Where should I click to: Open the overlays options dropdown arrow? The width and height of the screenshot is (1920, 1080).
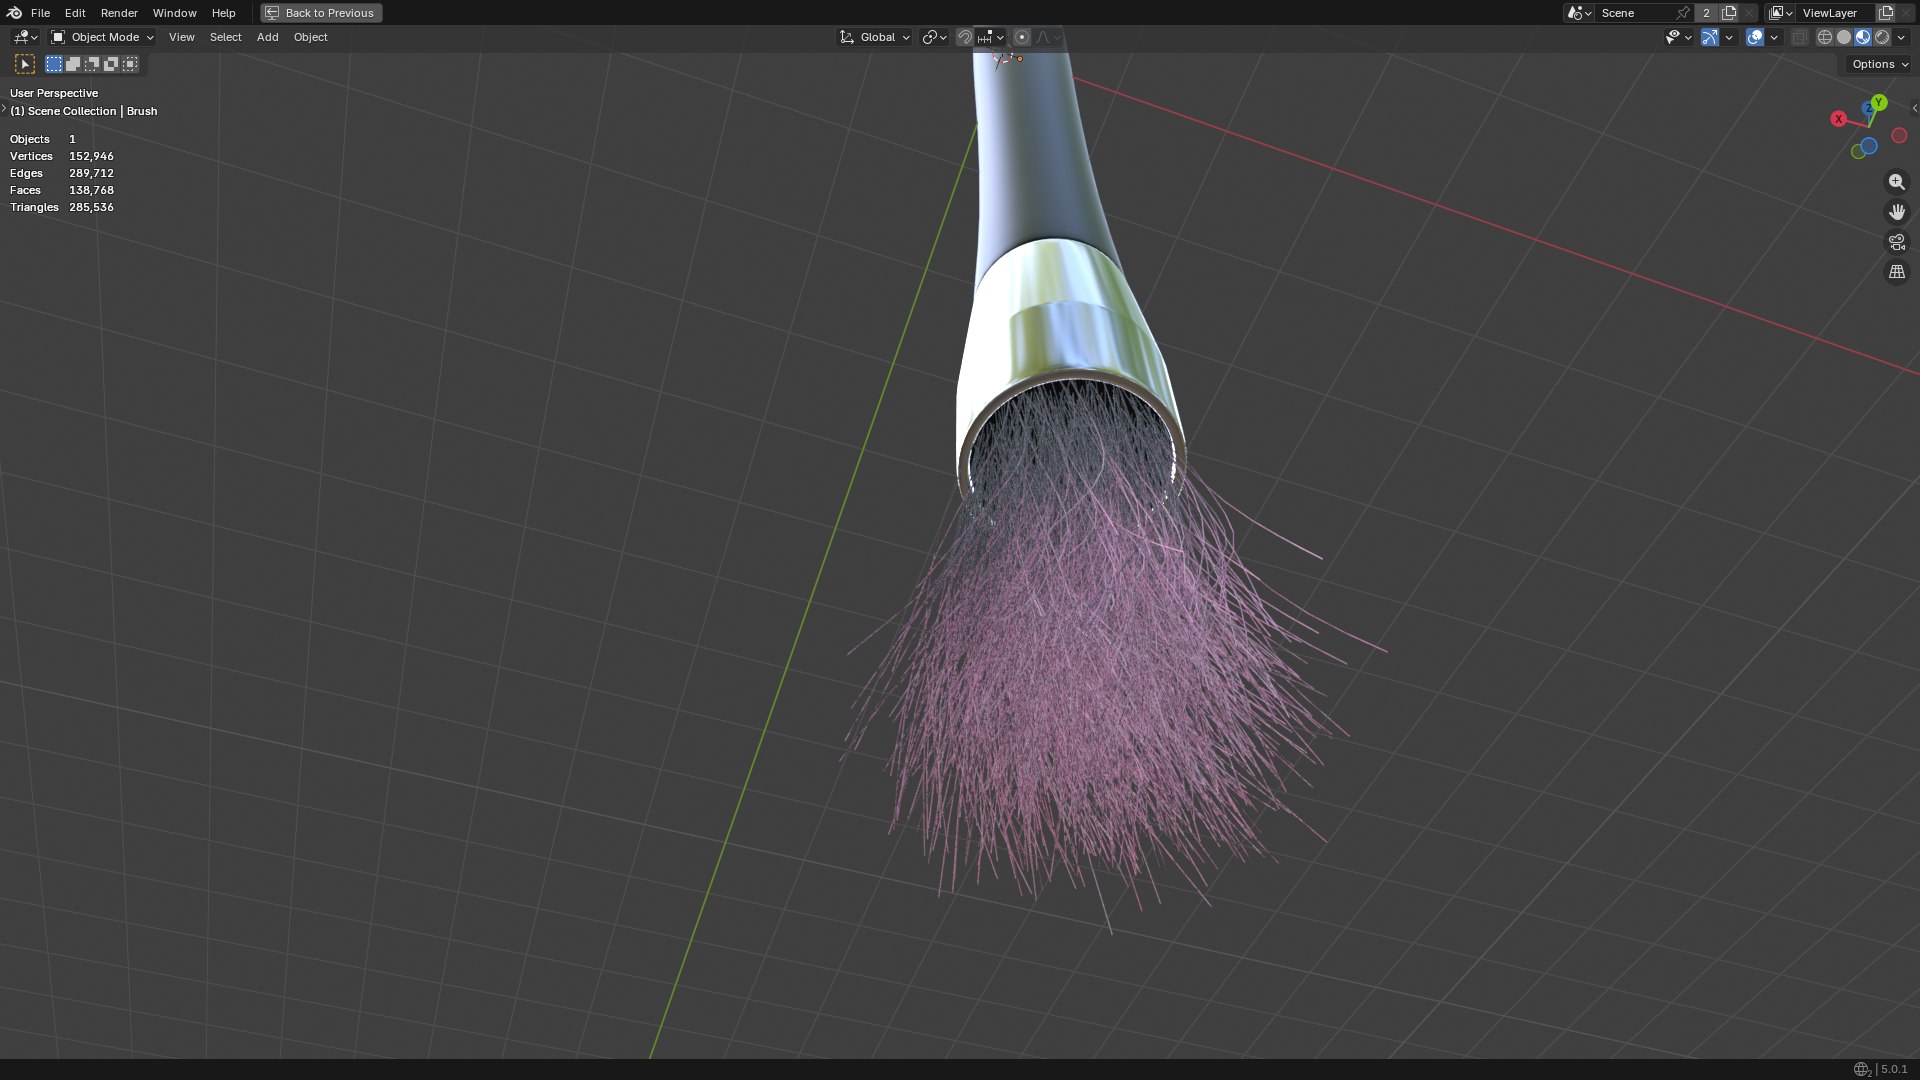(1774, 37)
